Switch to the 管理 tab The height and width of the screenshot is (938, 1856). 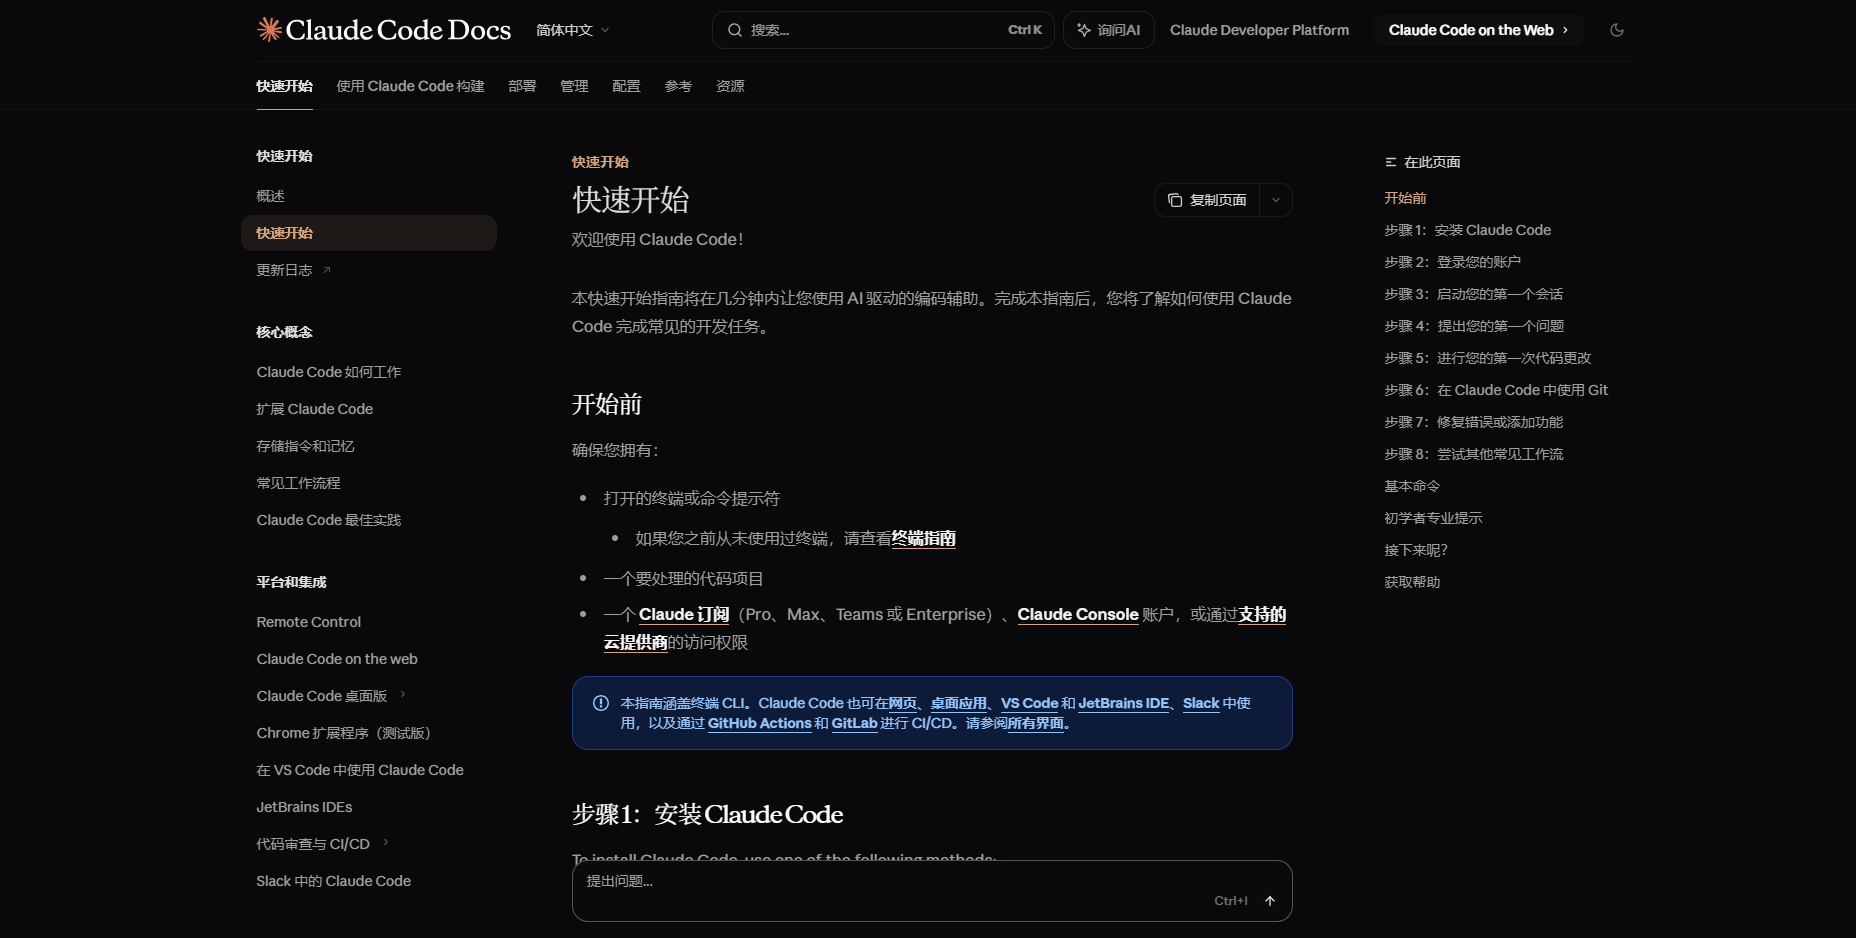(x=574, y=86)
